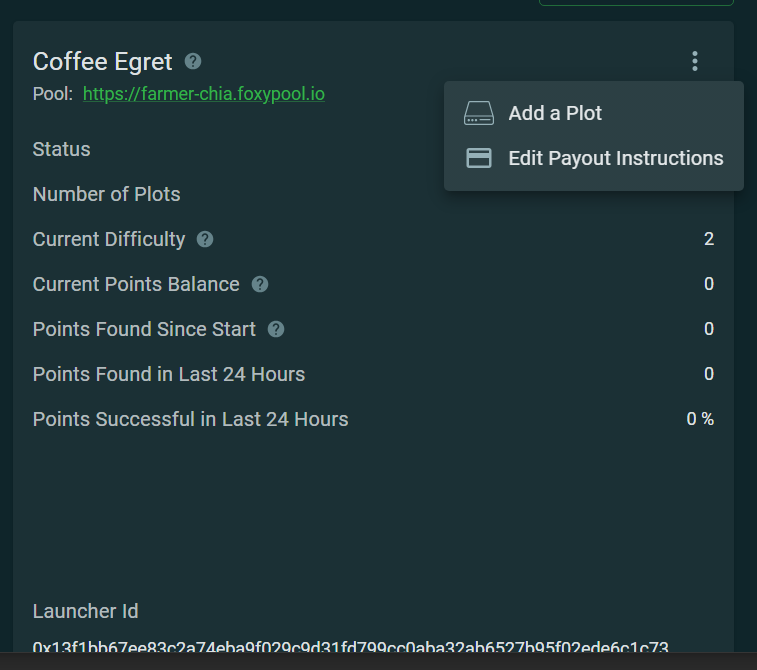The image size is (757, 670).
Task: Click the help icon beside Coffee Egret
Action: [193, 61]
